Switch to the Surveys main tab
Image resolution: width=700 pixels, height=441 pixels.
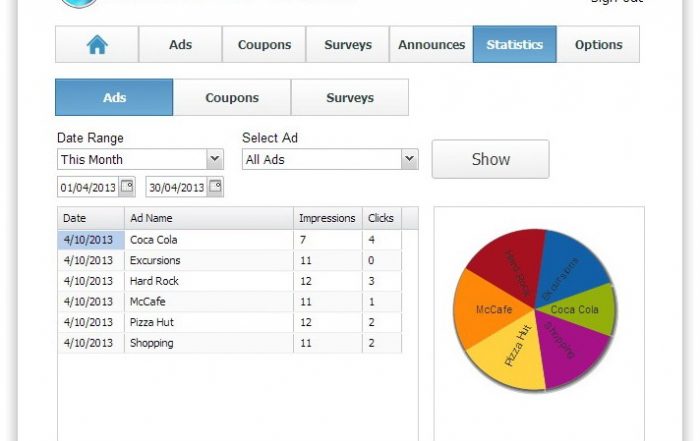[348, 44]
